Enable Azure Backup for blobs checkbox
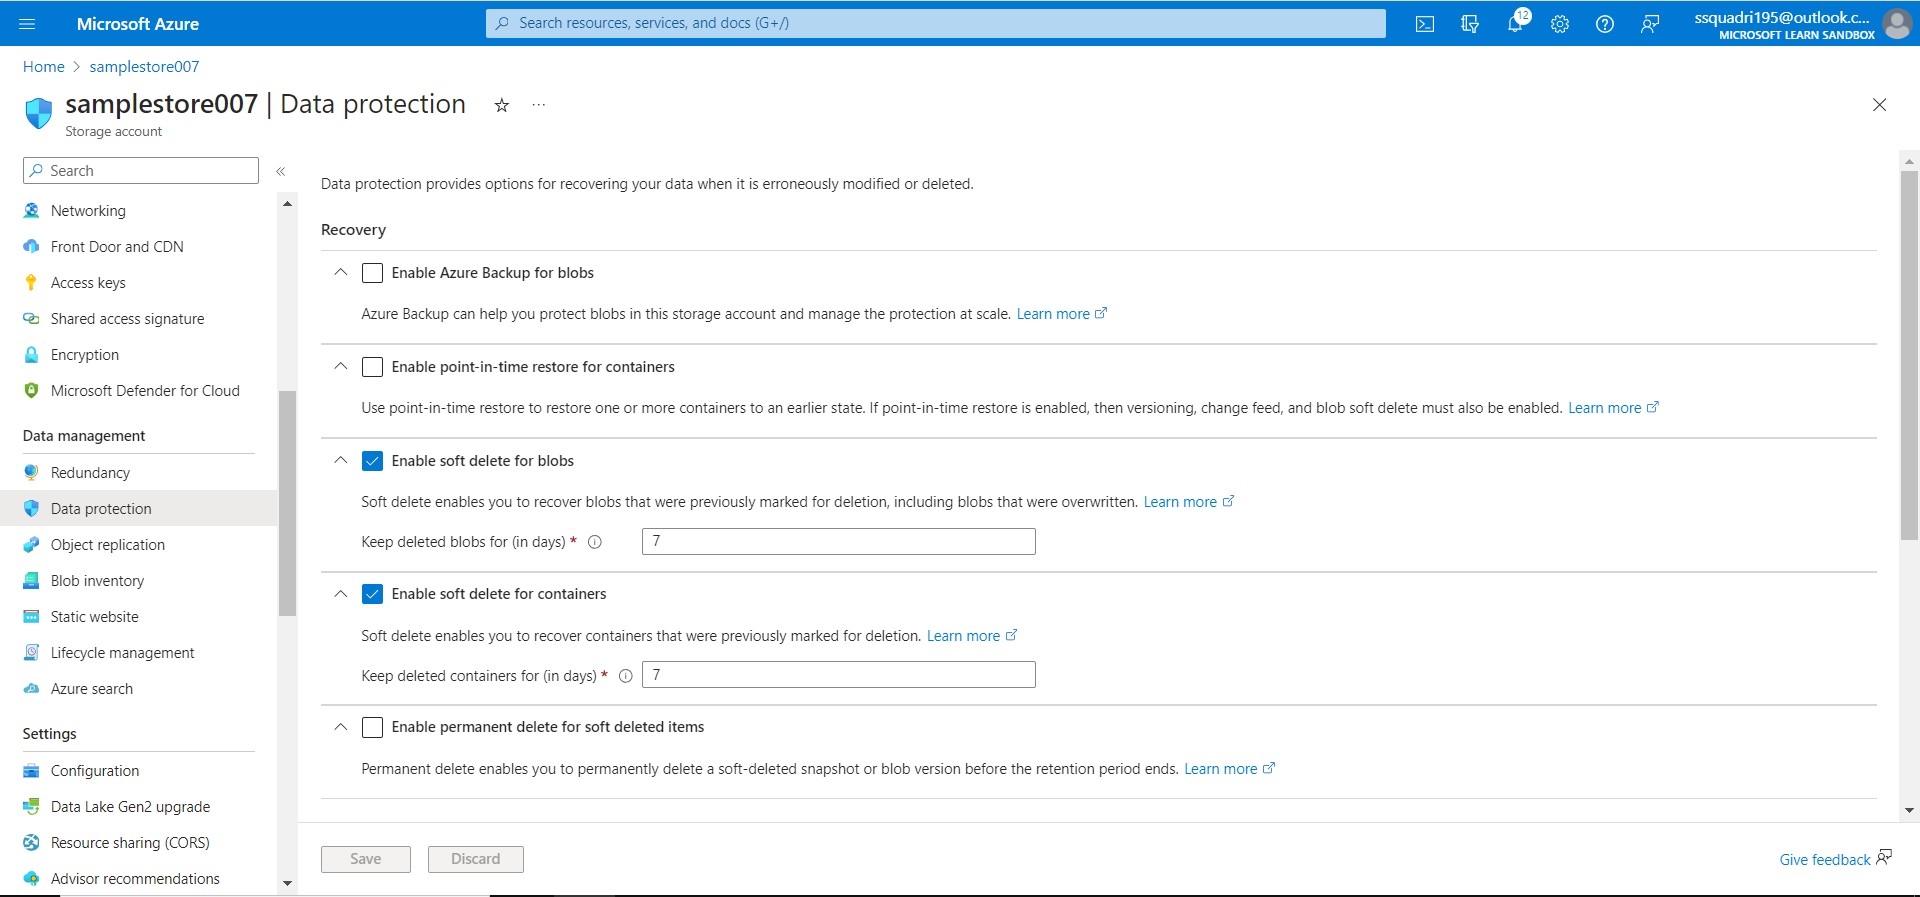Viewport: 1920px width, 897px height. [x=372, y=273]
